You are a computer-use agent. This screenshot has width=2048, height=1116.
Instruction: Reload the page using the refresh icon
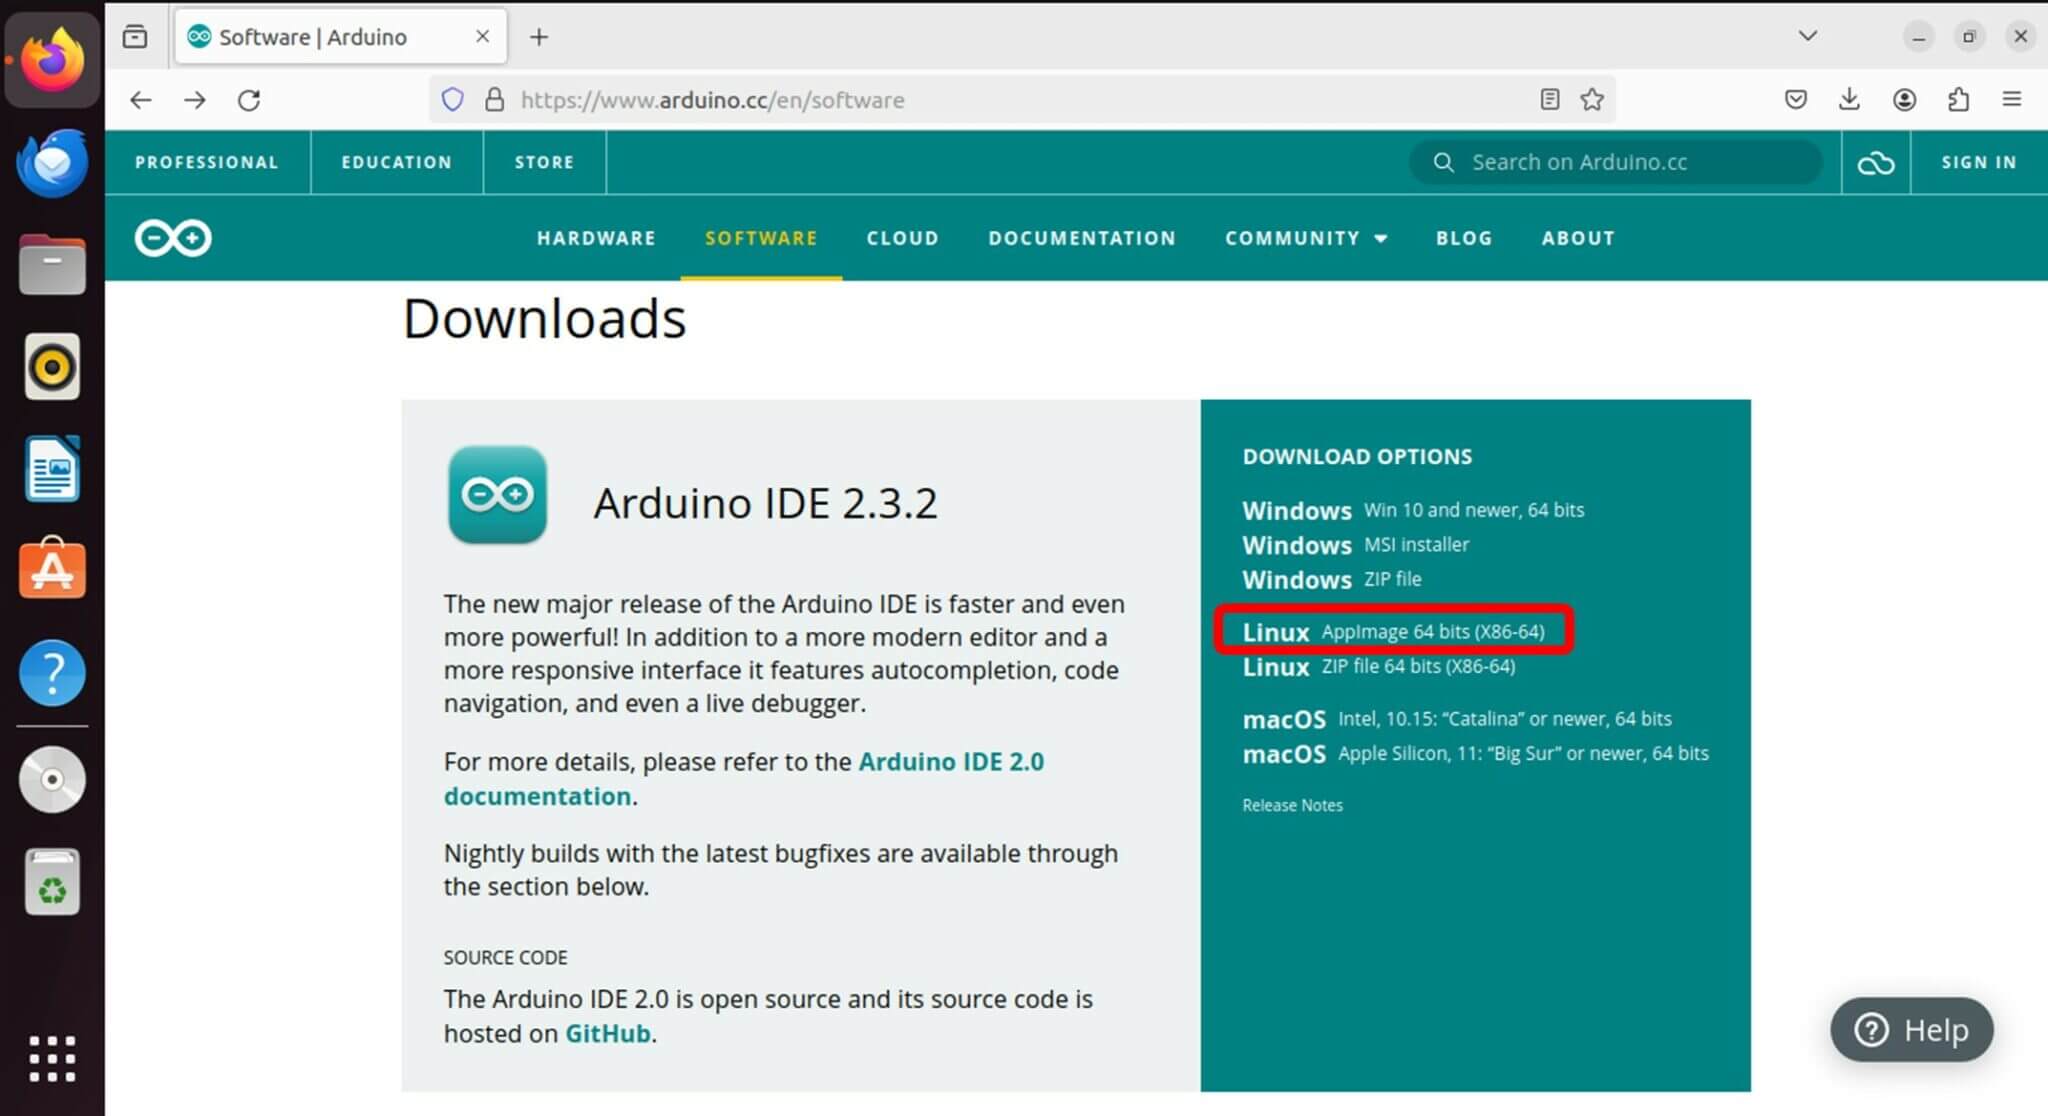(249, 100)
